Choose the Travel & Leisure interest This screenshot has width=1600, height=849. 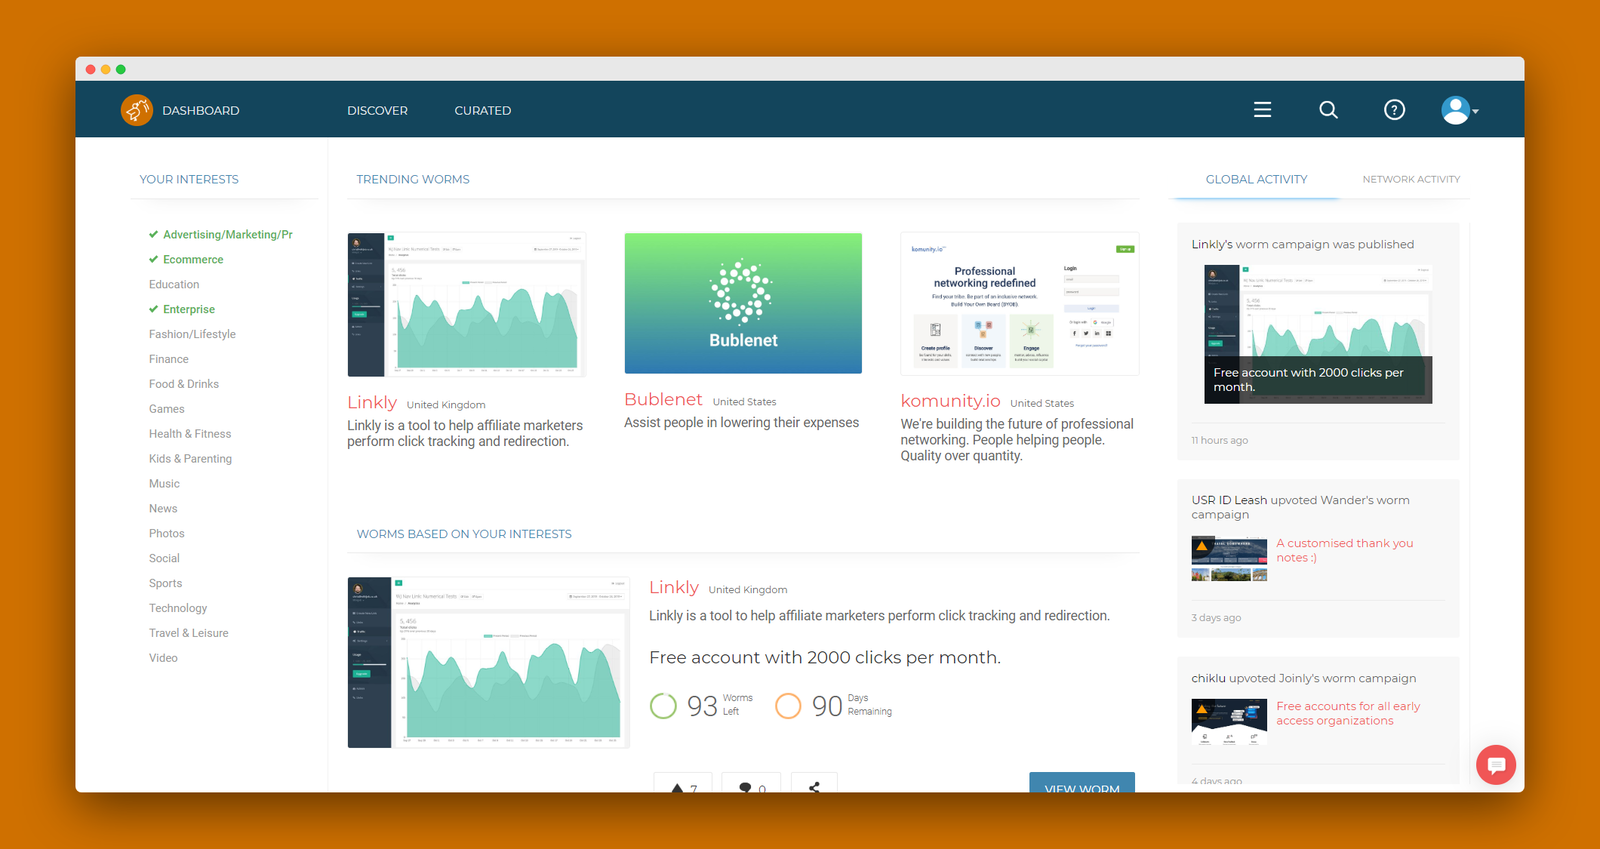[x=189, y=634]
